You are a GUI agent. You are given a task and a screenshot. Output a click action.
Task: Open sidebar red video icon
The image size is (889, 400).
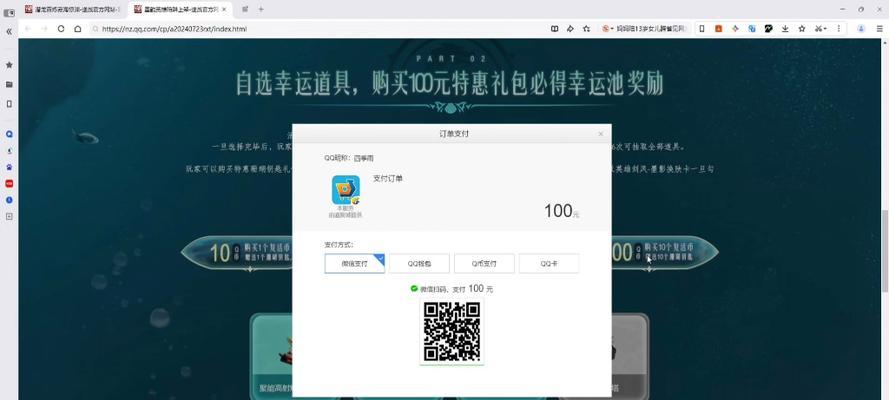[x=9, y=184]
